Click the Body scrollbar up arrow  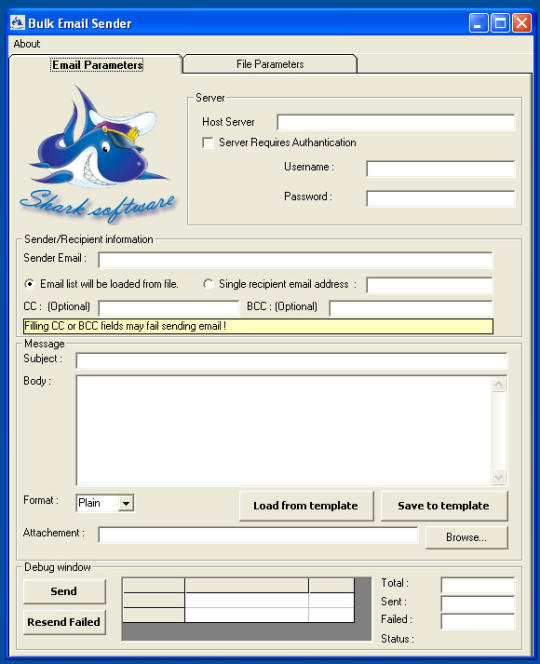498,384
